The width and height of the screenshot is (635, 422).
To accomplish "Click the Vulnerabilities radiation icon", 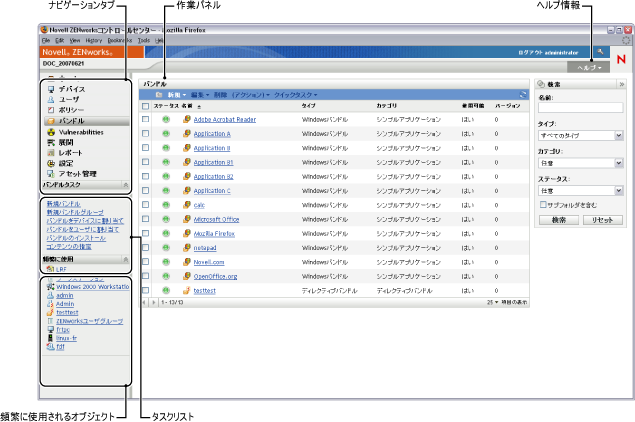I will click(51, 132).
